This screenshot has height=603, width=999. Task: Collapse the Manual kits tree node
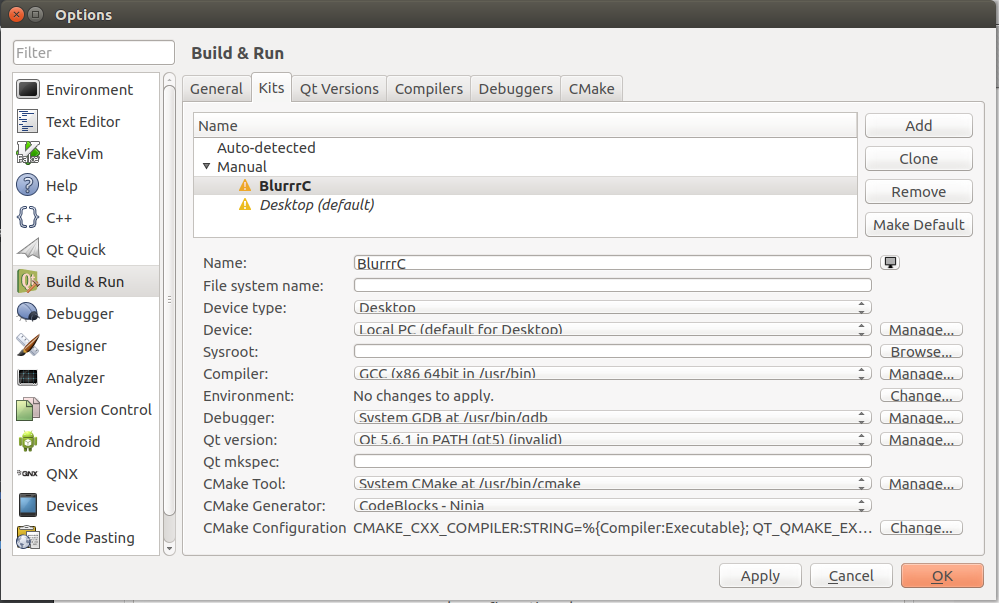click(x=207, y=167)
